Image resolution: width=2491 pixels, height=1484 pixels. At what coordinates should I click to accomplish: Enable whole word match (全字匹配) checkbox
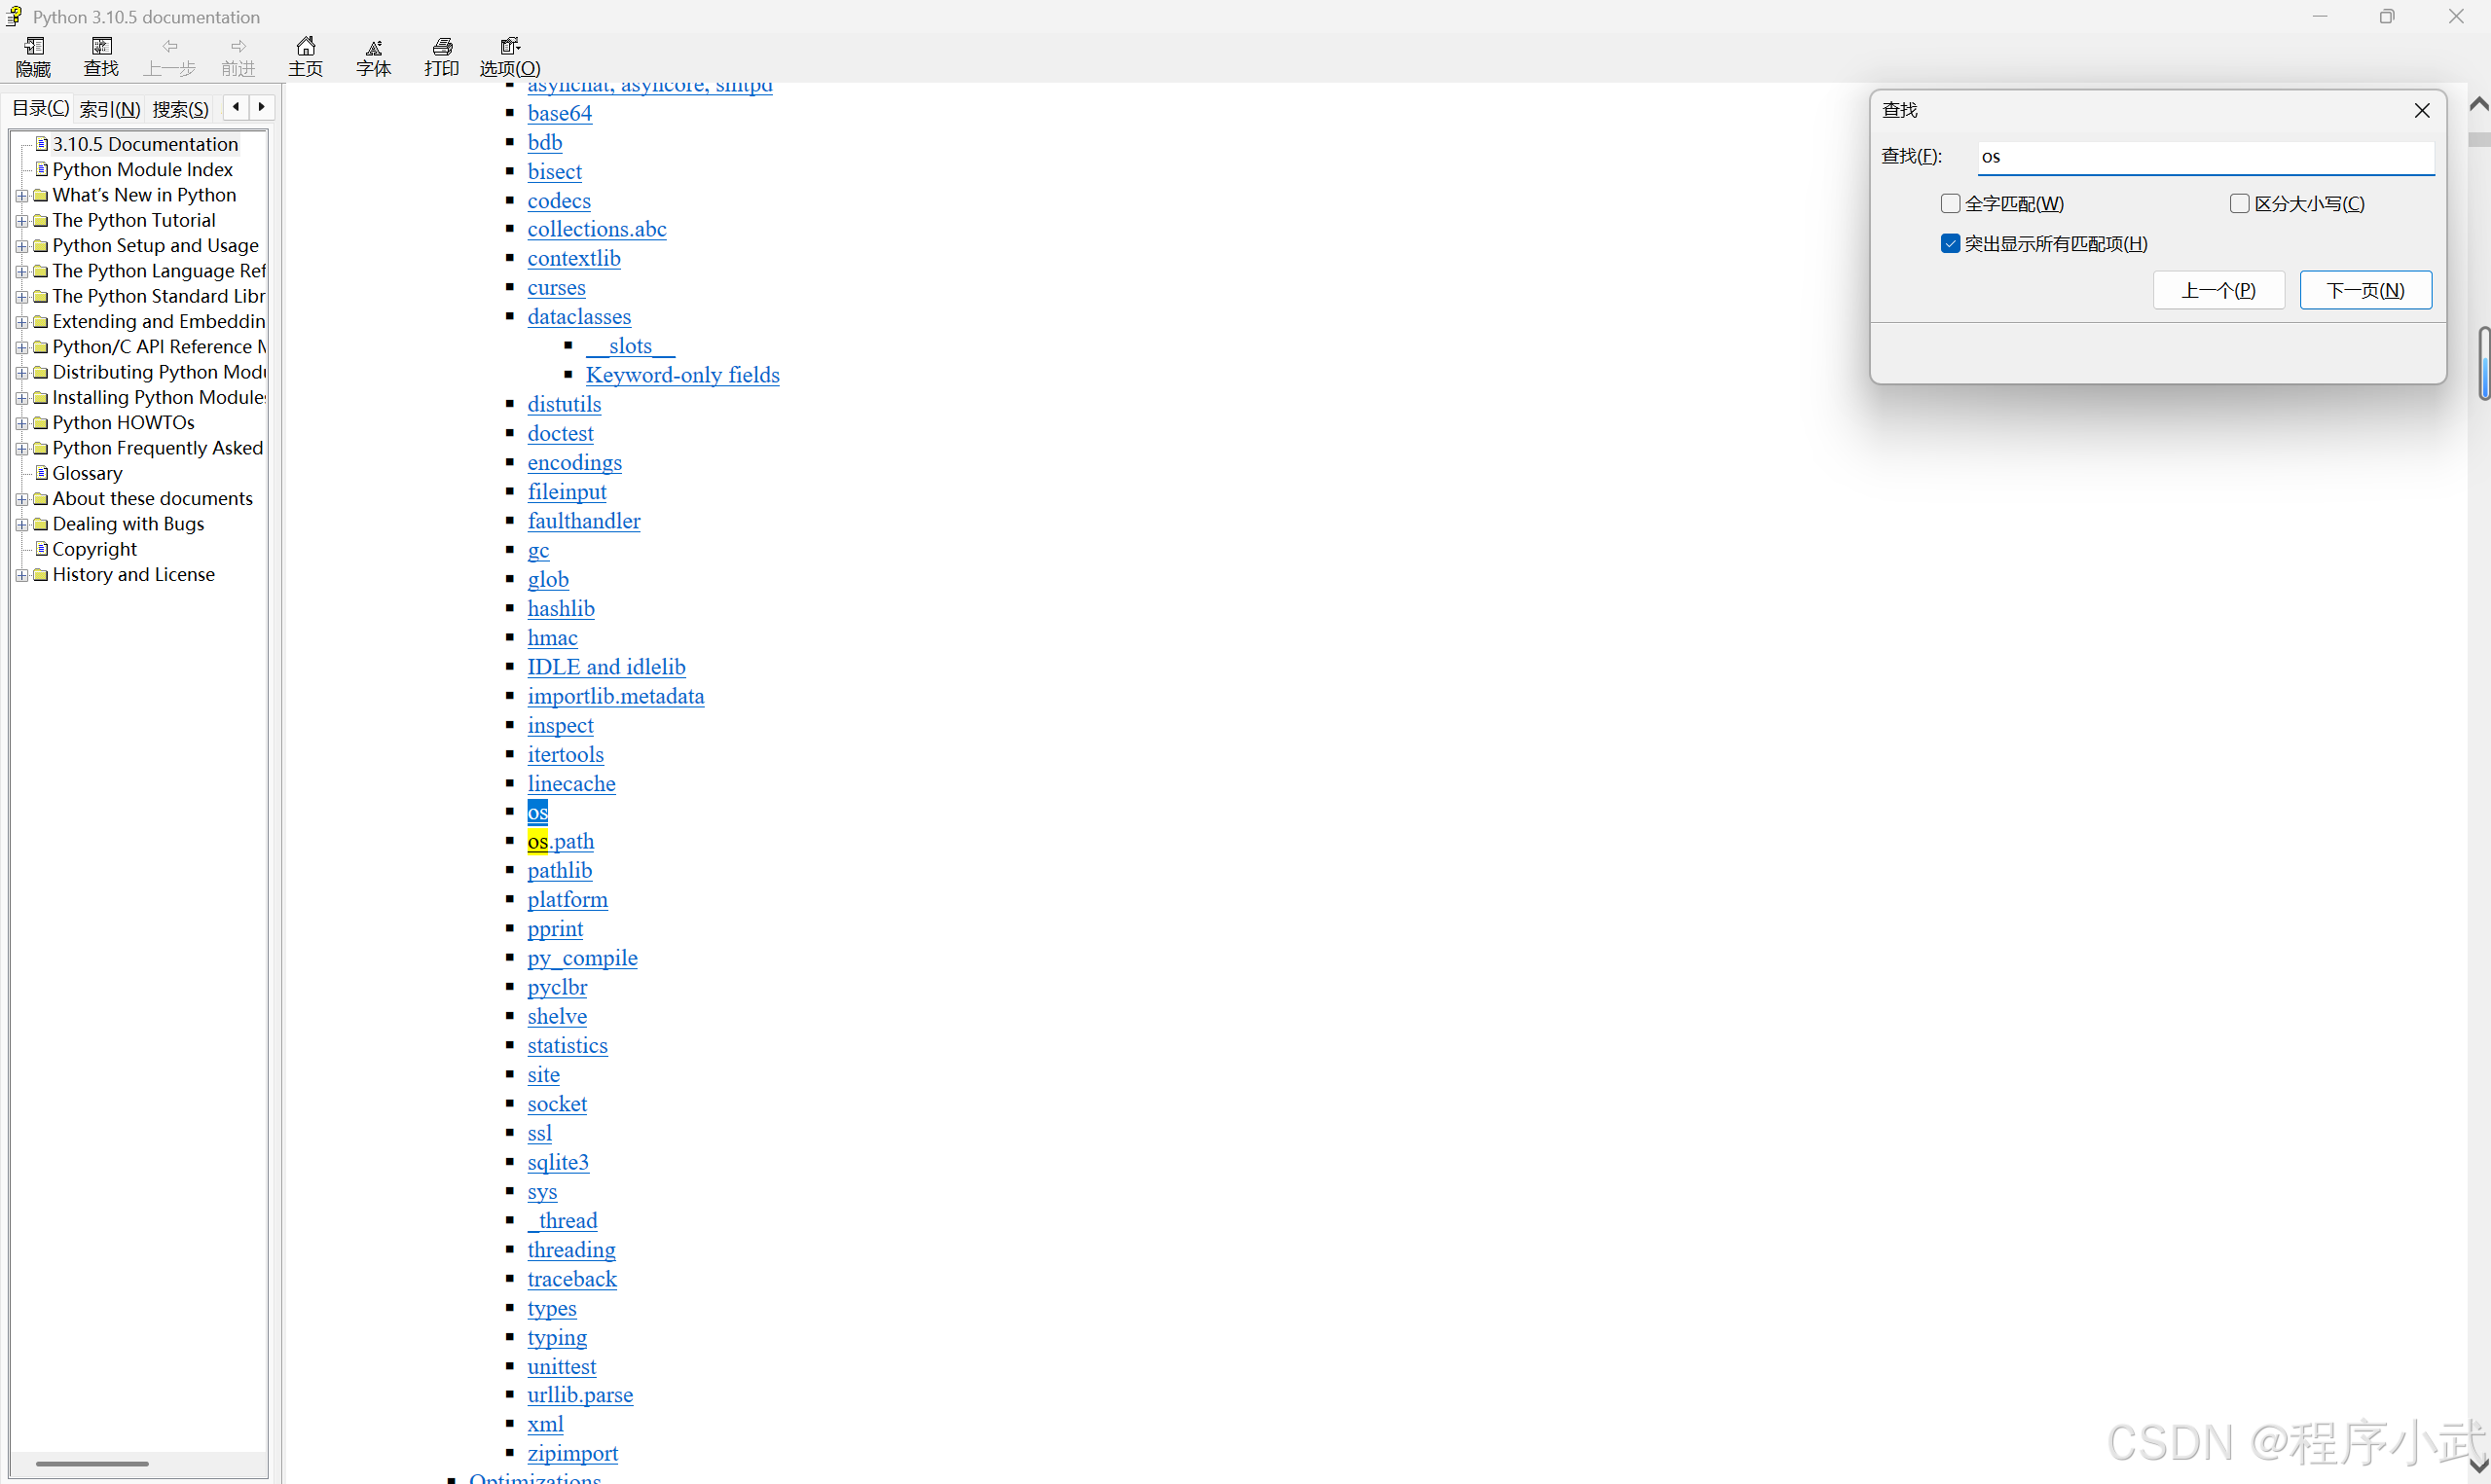1950,204
